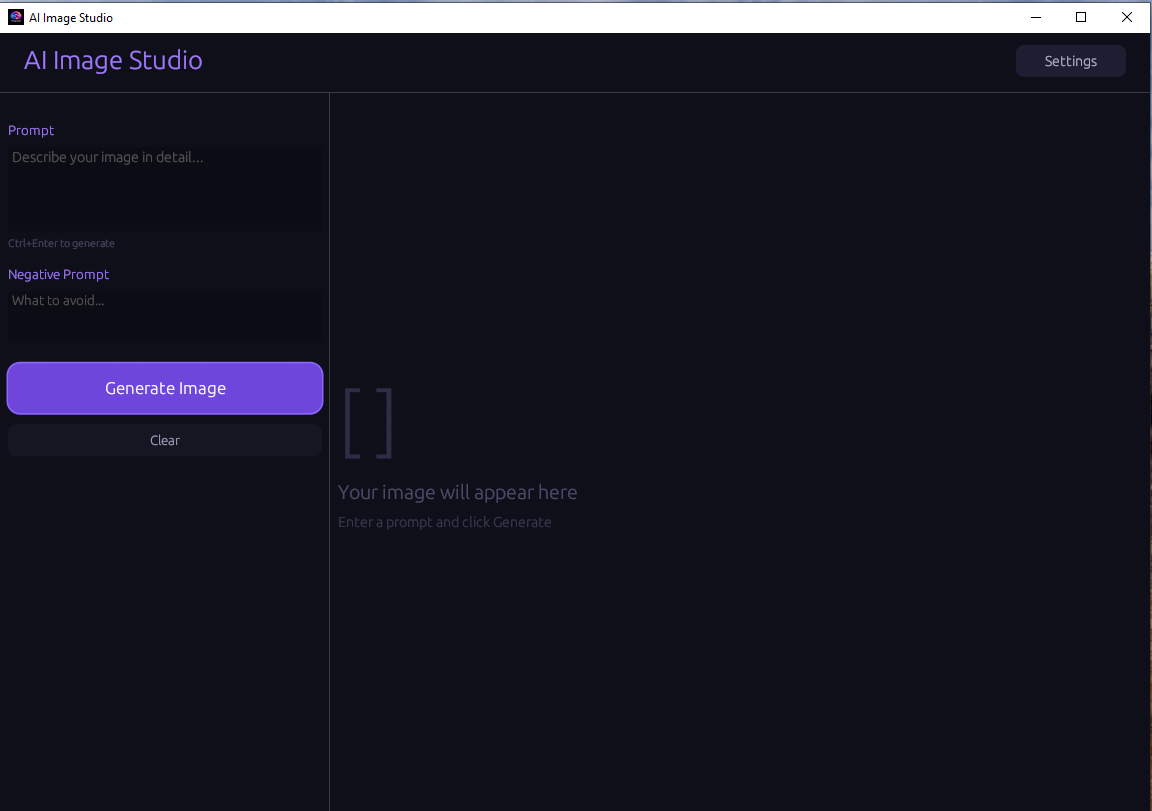
Task: Click the Prompt label
Action: click(31, 130)
